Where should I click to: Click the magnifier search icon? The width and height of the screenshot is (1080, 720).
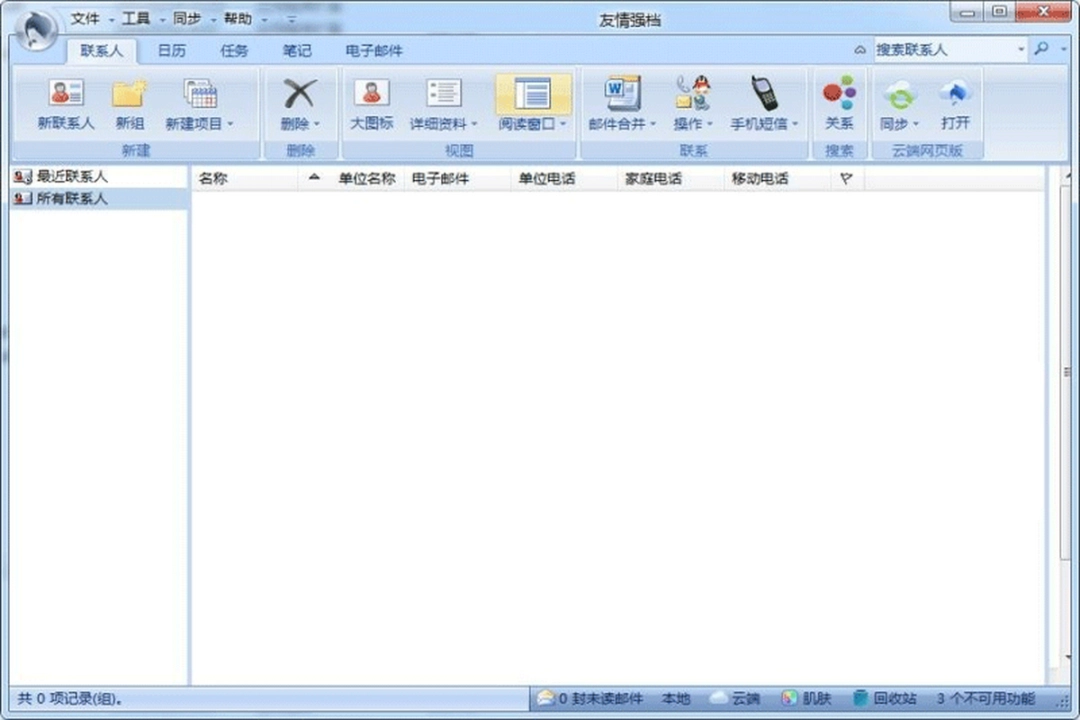click(1040, 48)
